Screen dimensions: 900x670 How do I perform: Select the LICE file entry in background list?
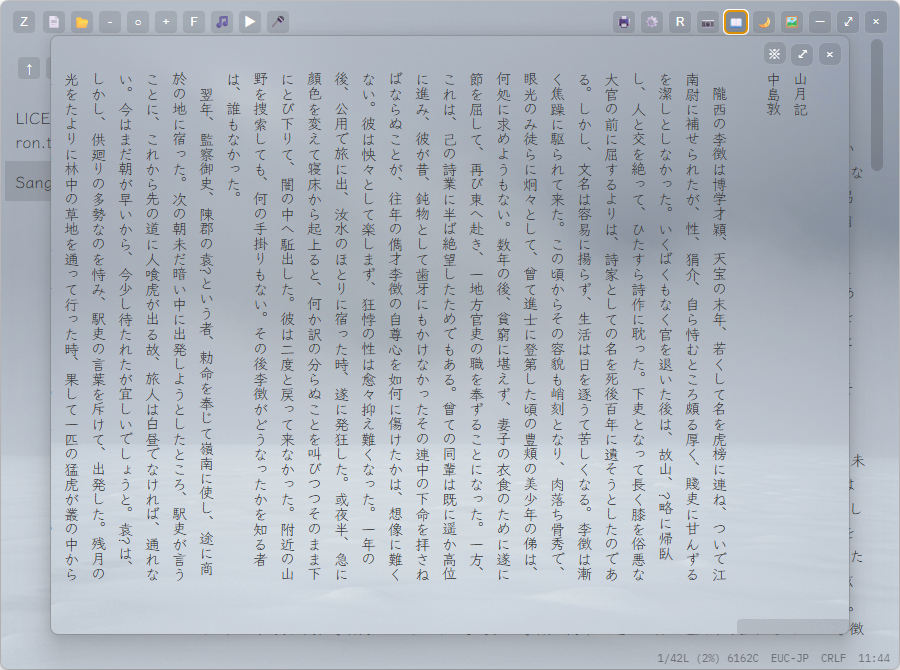pyautogui.click(x=33, y=119)
